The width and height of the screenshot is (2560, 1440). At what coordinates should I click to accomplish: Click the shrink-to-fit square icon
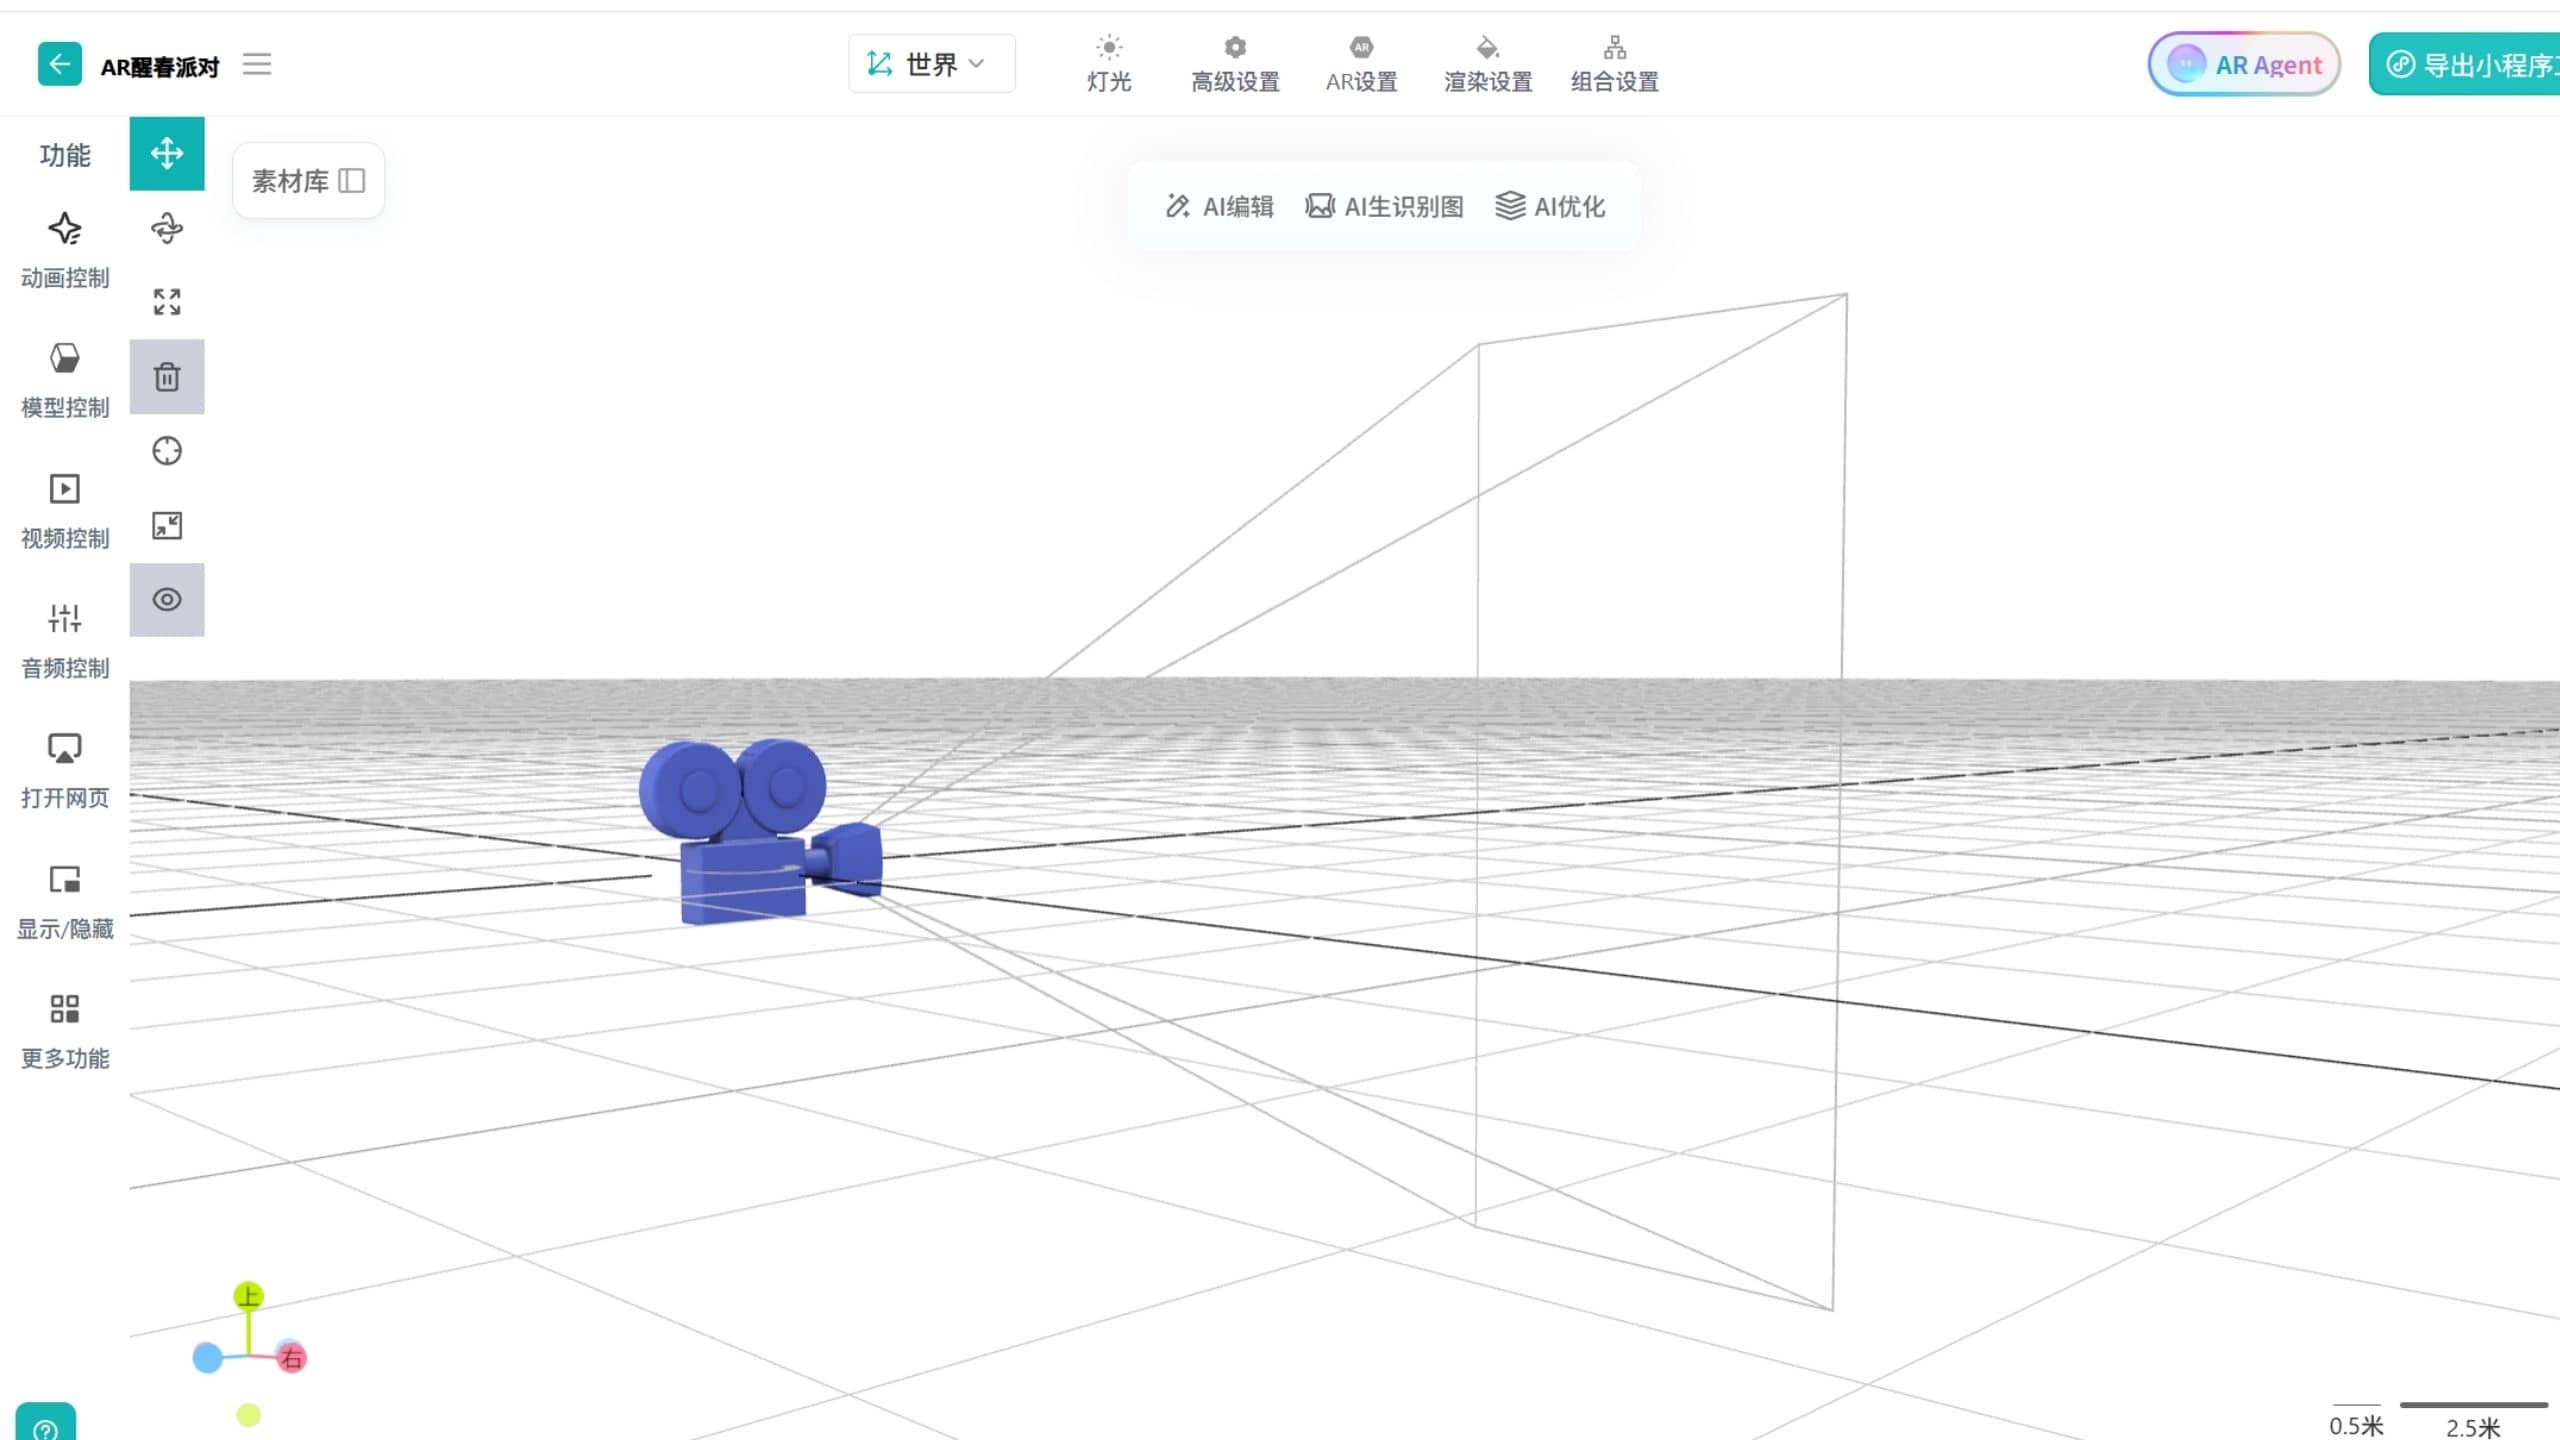point(167,526)
